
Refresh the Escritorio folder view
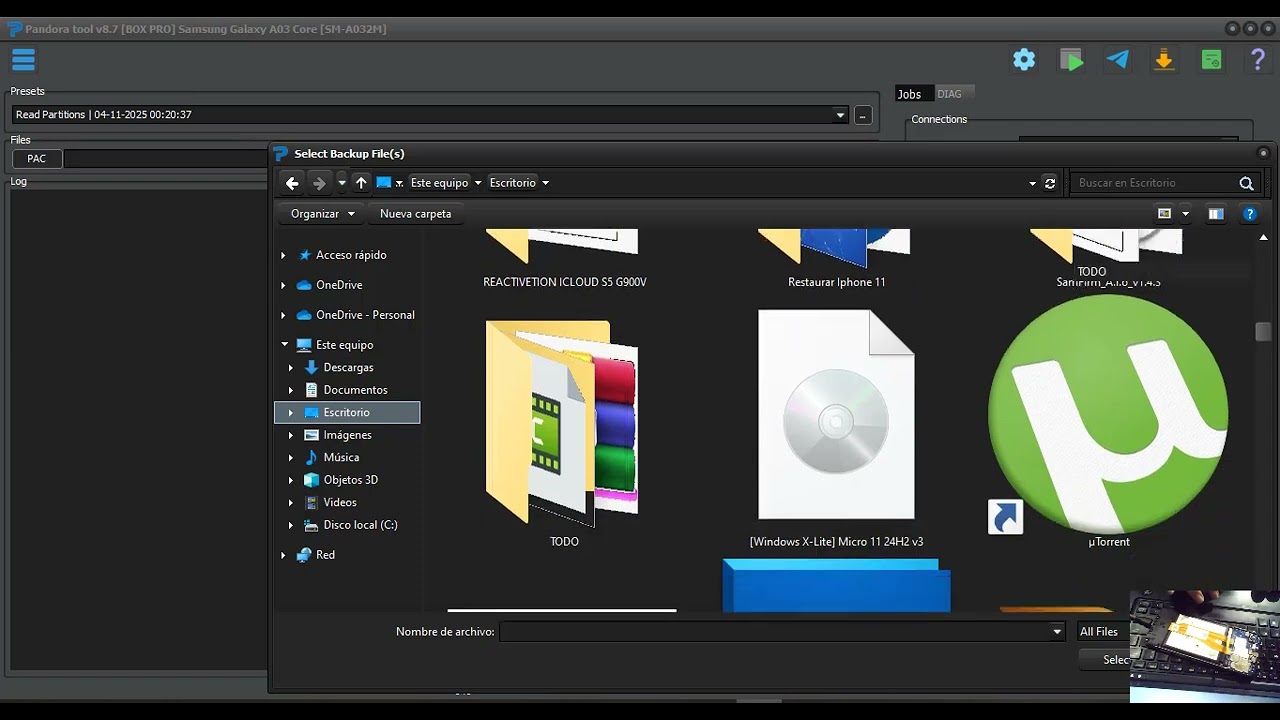coord(1050,183)
